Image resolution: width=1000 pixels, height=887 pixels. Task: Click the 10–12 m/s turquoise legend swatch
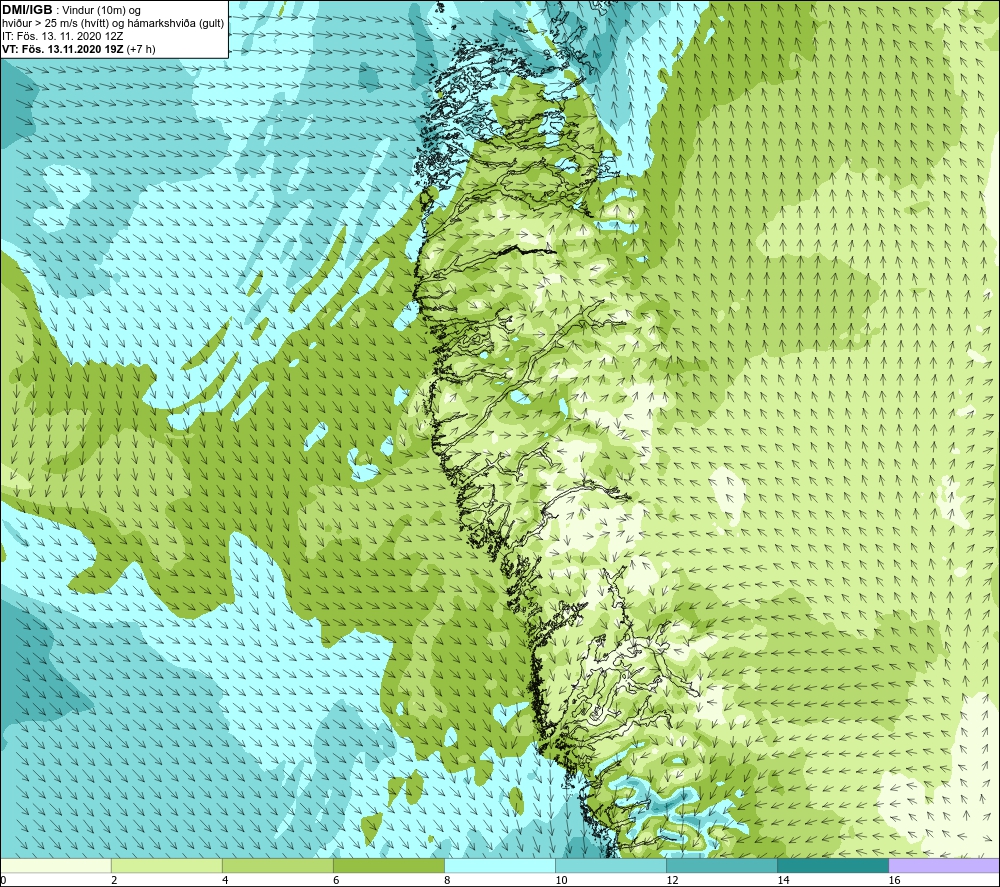click(x=611, y=865)
